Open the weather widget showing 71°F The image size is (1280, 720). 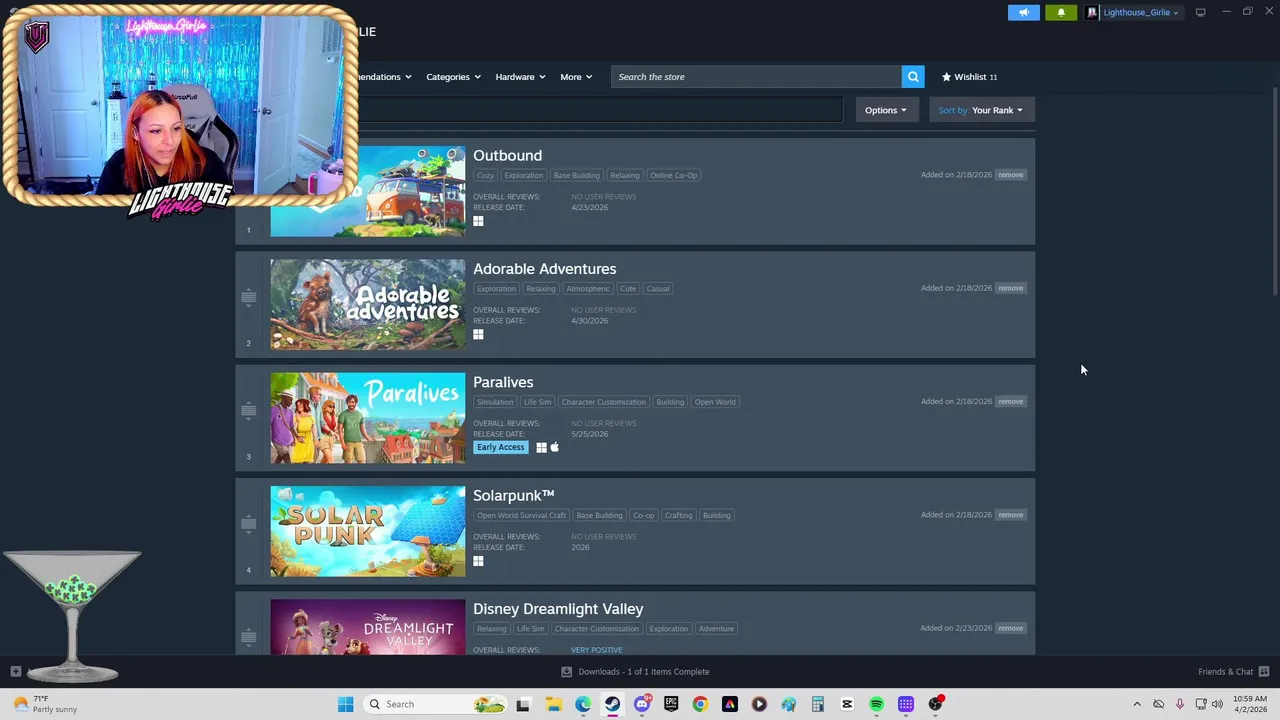45,704
